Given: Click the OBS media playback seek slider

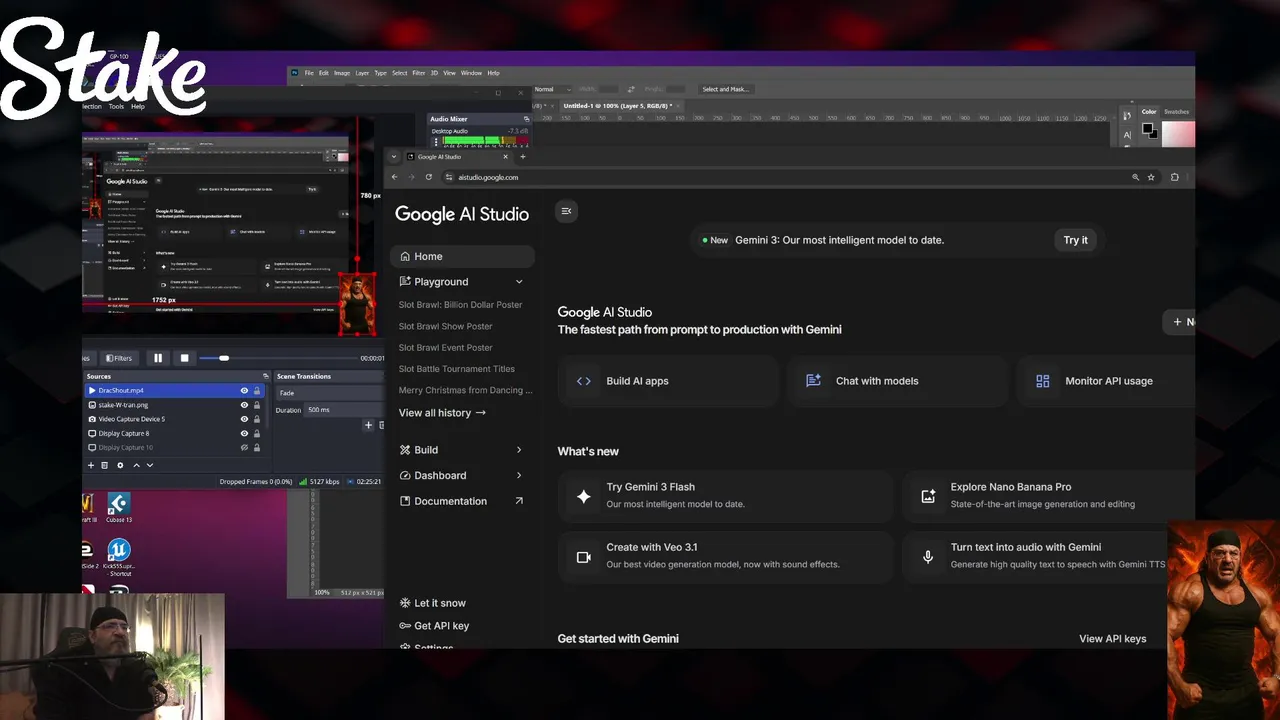Looking at the screenshot, I should click(x=277, y=358).
